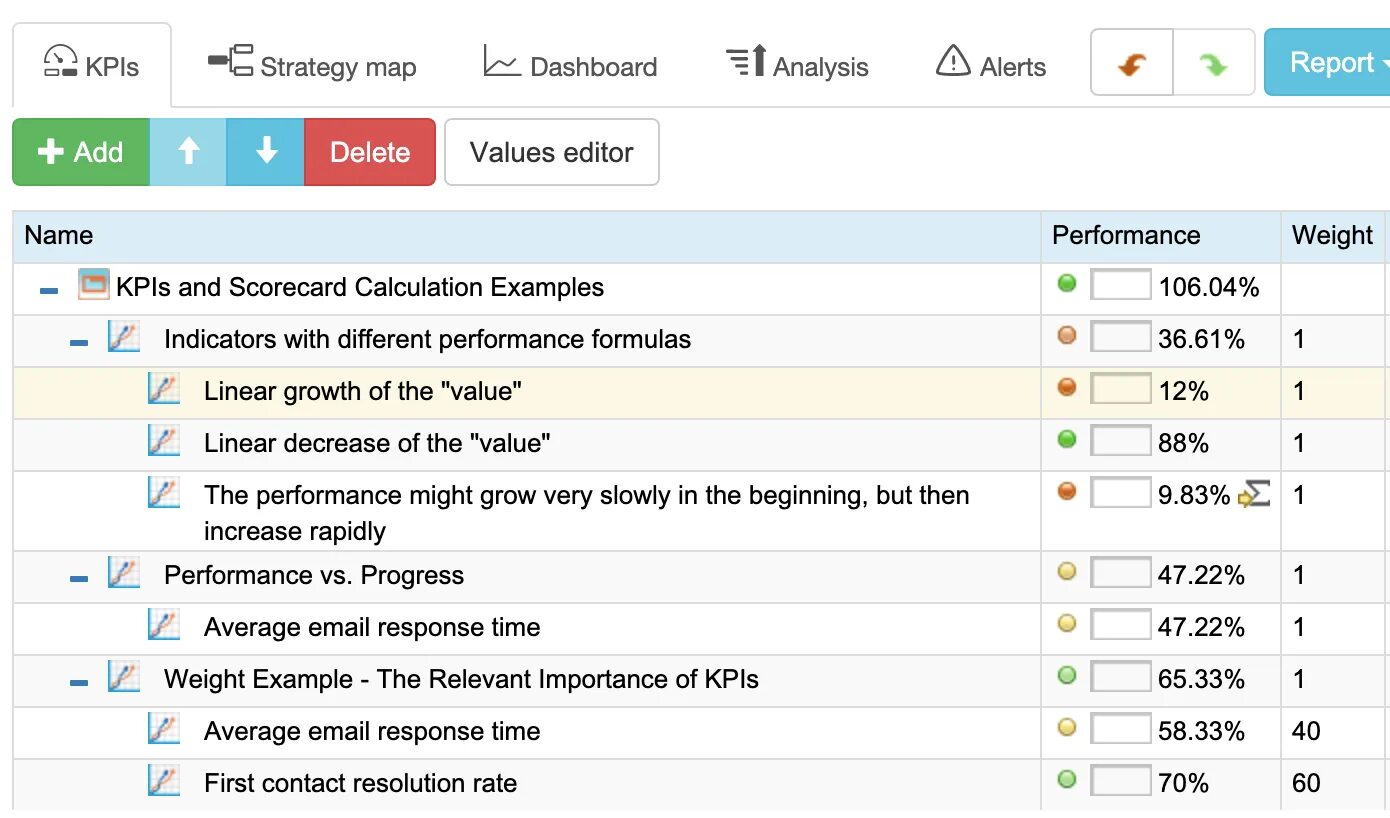
Task: Select the Linear growth of the "value" row
Action: coord(699,392)
